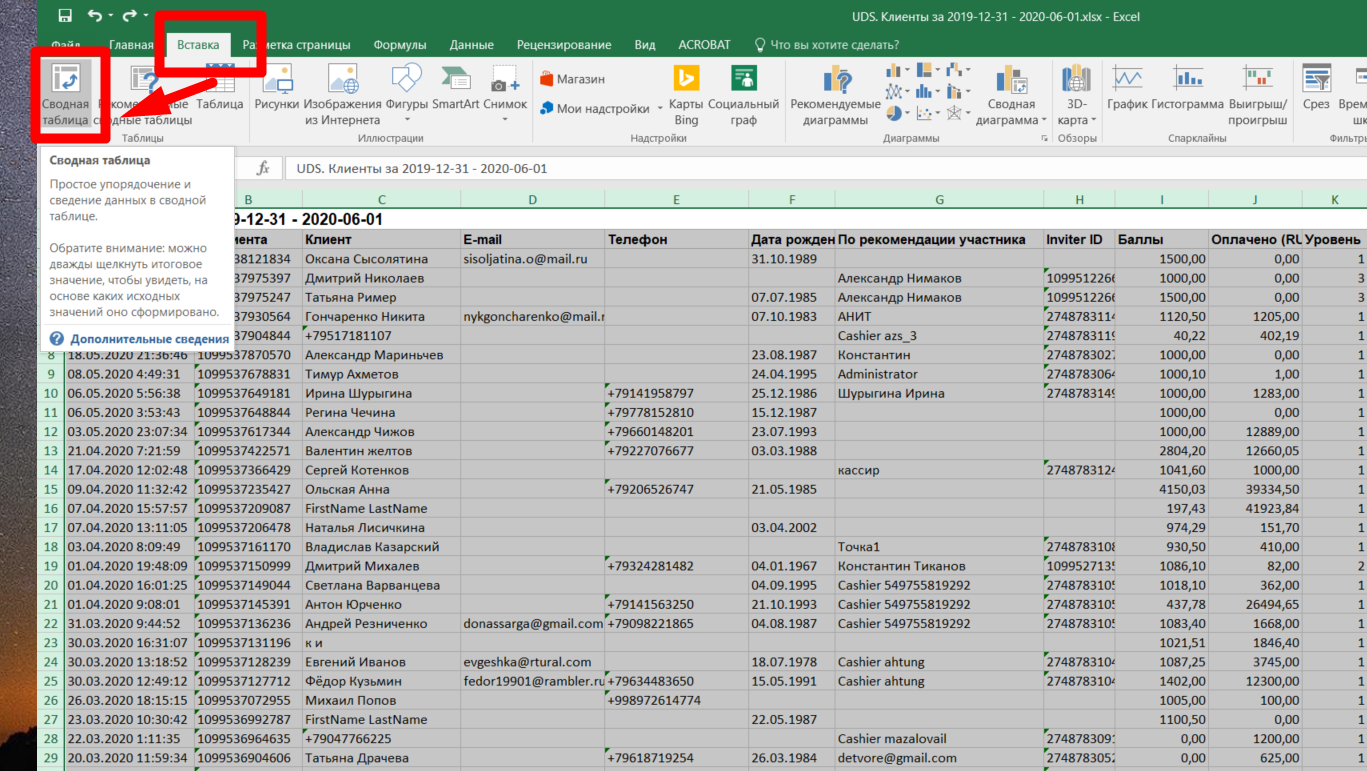
Task: Select the Клиент header cell
Action: 381,240
